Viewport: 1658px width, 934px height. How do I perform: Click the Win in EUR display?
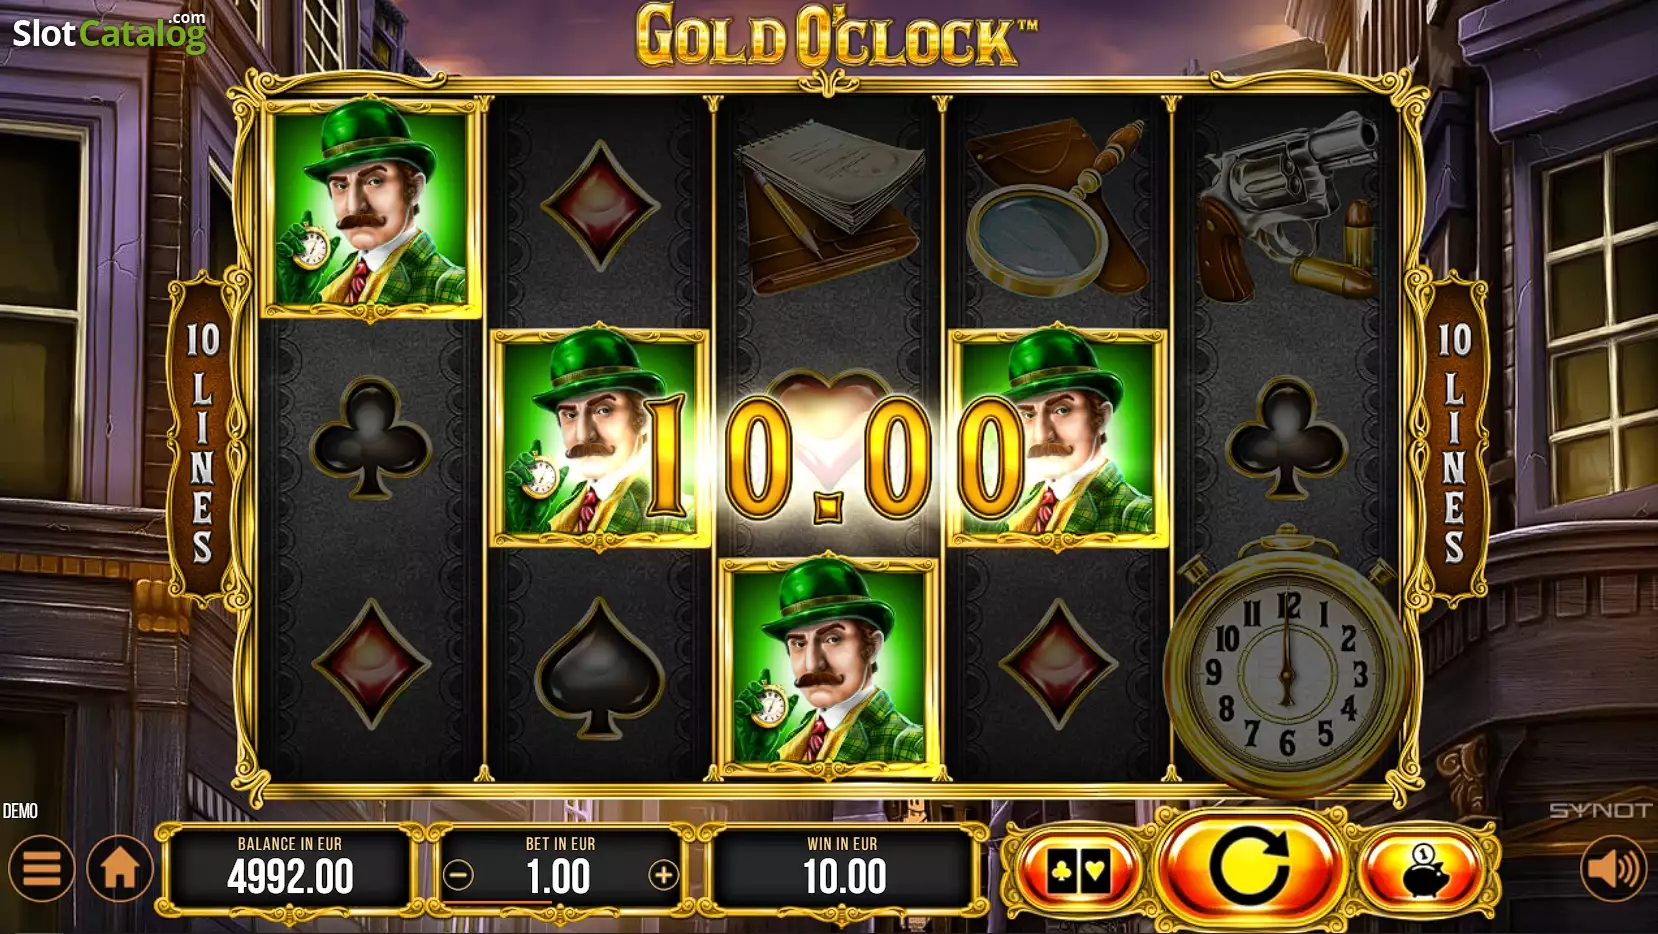tap(843, 867)
